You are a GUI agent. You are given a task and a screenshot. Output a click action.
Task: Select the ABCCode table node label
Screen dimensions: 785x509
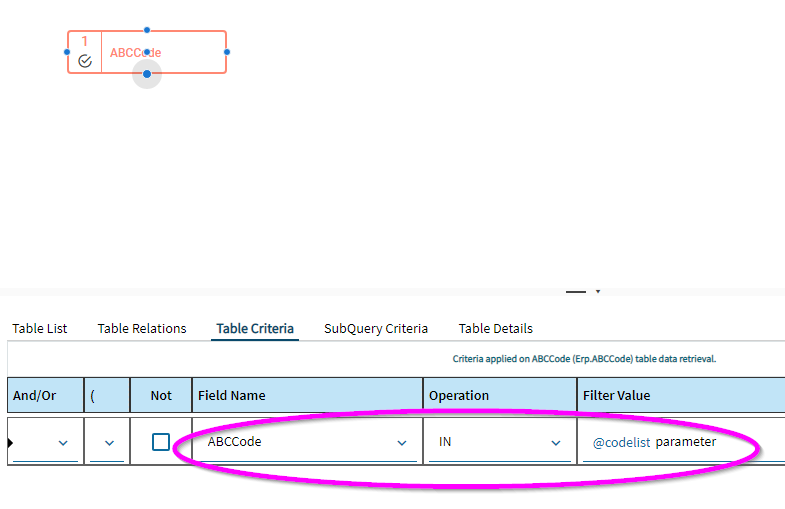(136, 52)
